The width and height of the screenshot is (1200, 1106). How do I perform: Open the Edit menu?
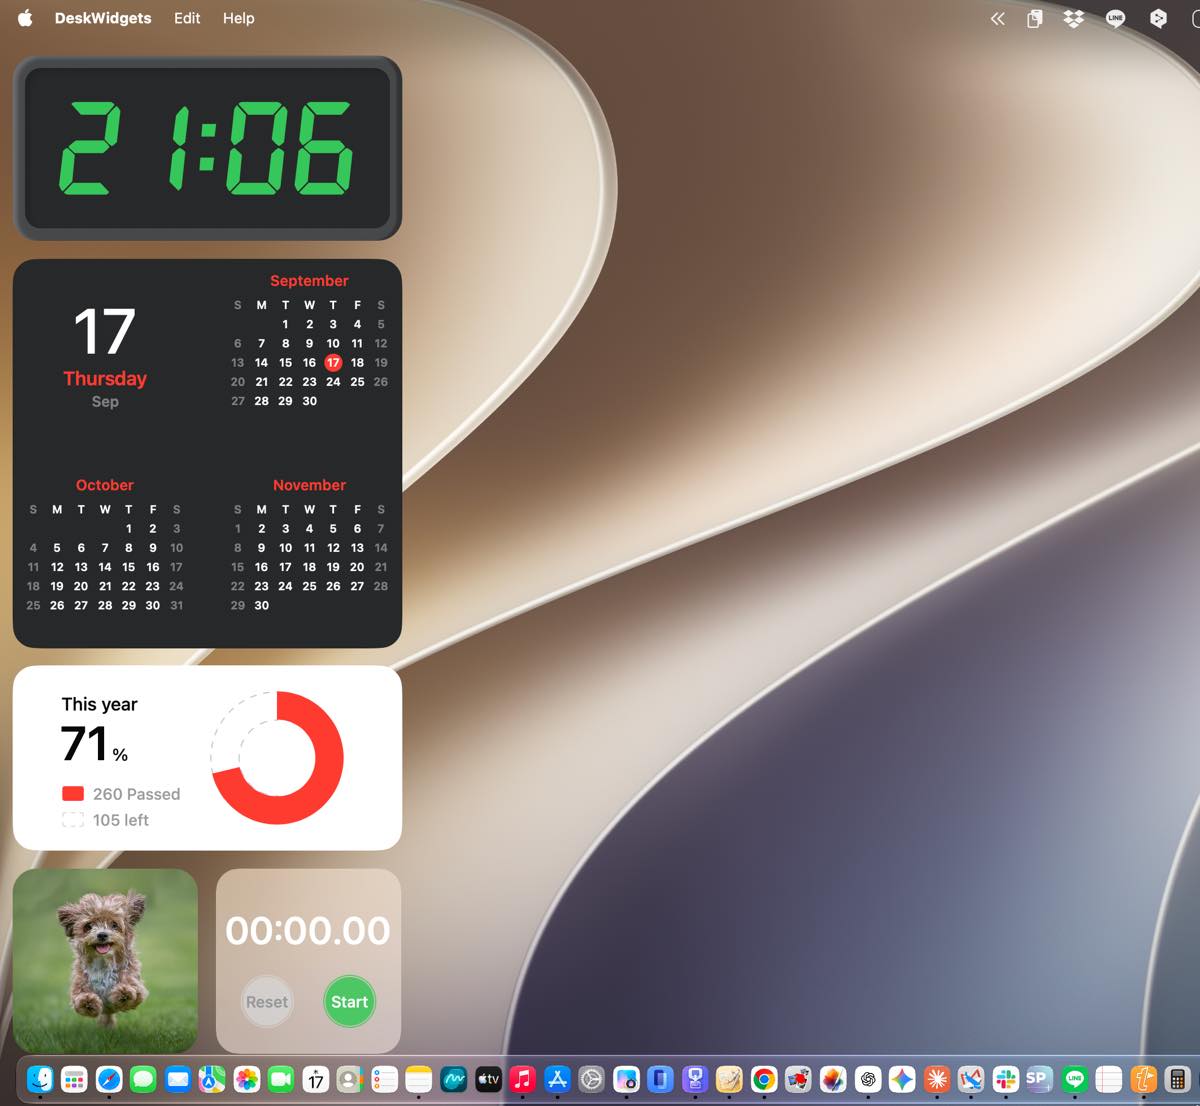tap(187, 18)
